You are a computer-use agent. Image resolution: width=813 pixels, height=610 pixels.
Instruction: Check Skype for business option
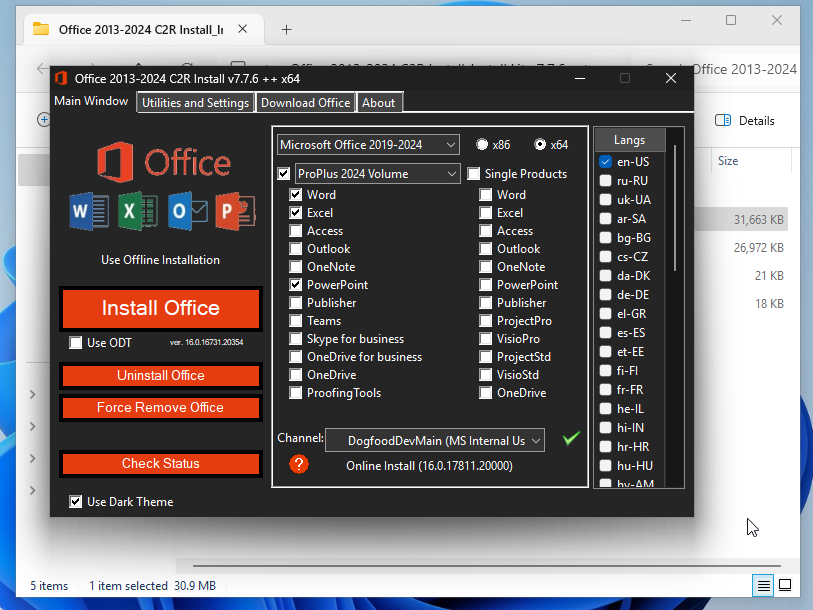[x=296, y=339]
